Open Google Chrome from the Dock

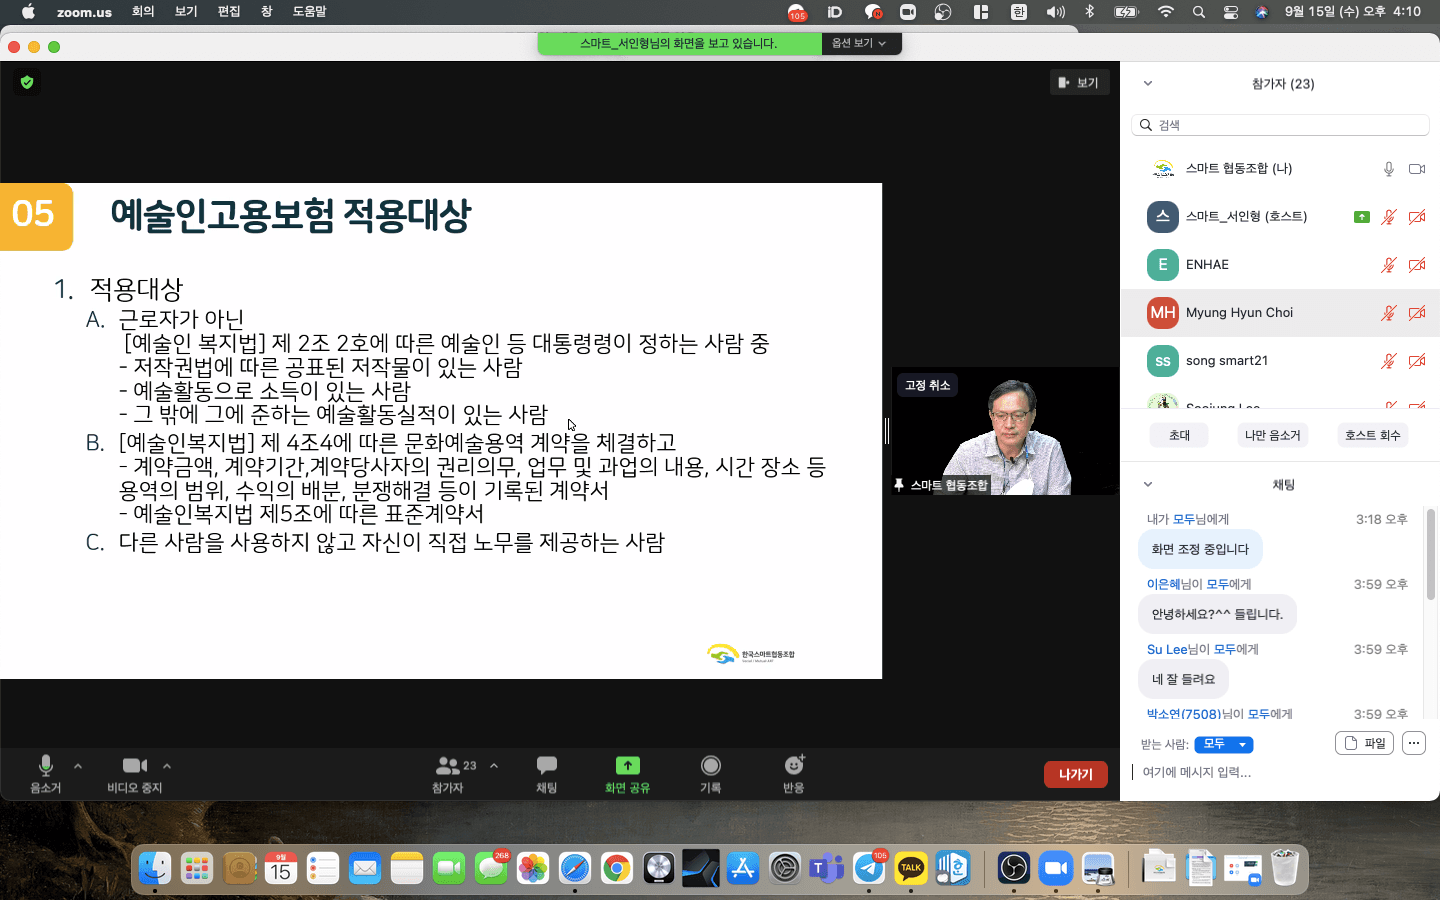[617, 868]
